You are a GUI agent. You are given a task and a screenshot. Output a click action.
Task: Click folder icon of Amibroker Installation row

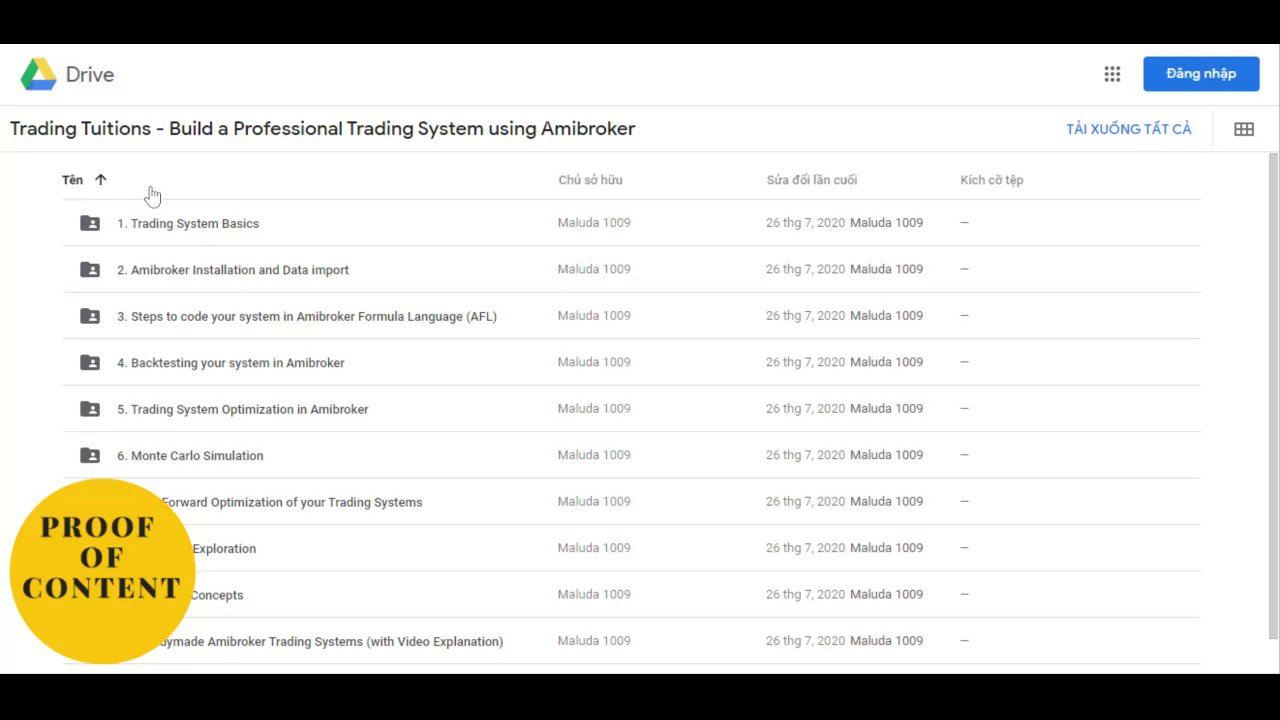tap(90, 270)
